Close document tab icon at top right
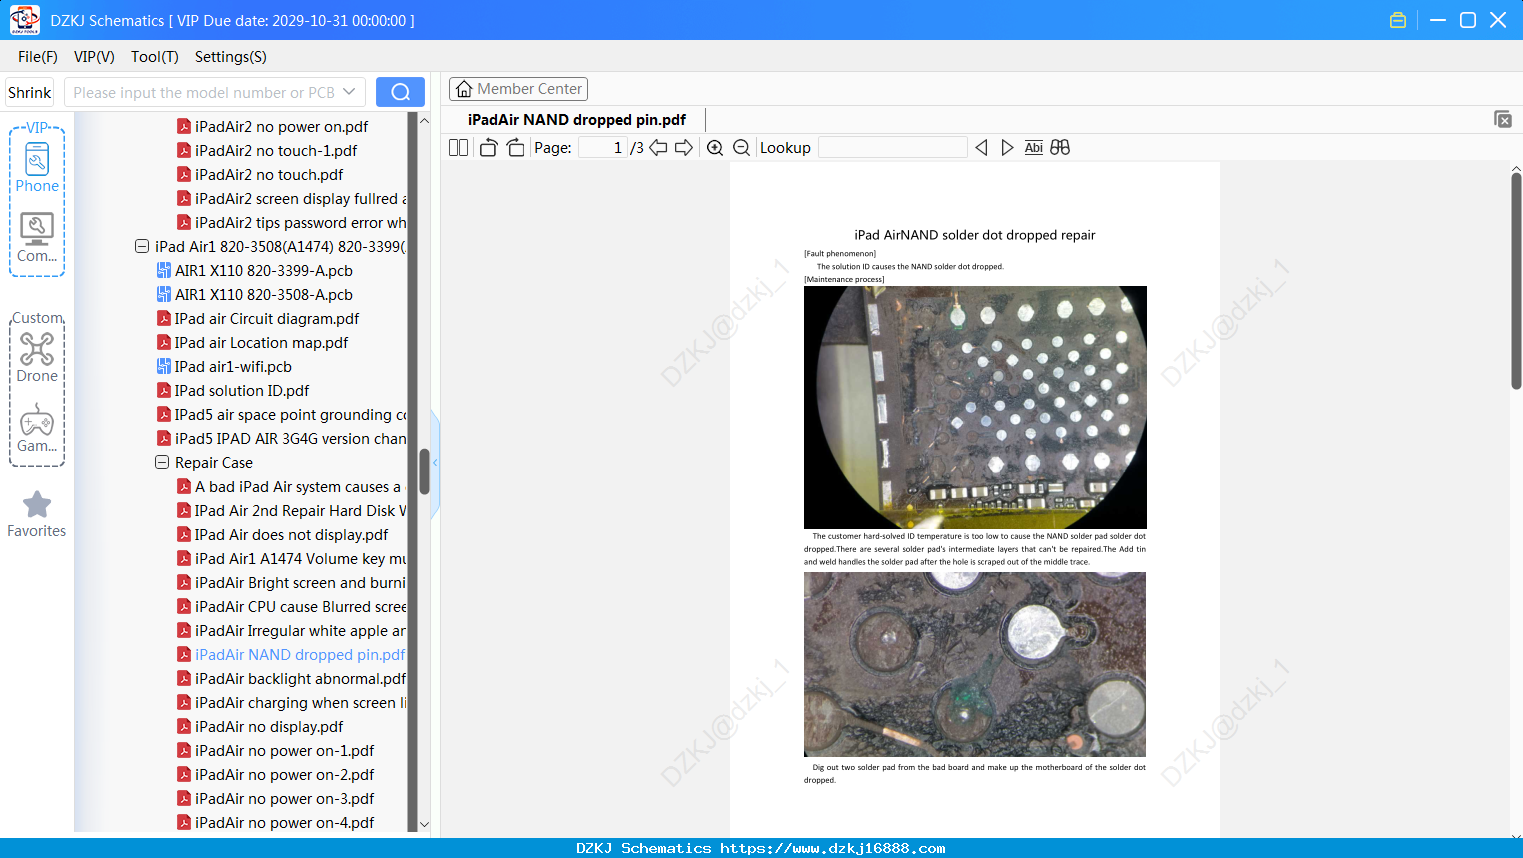This screenshot has height=858, width=1523. pos(1502,119)
